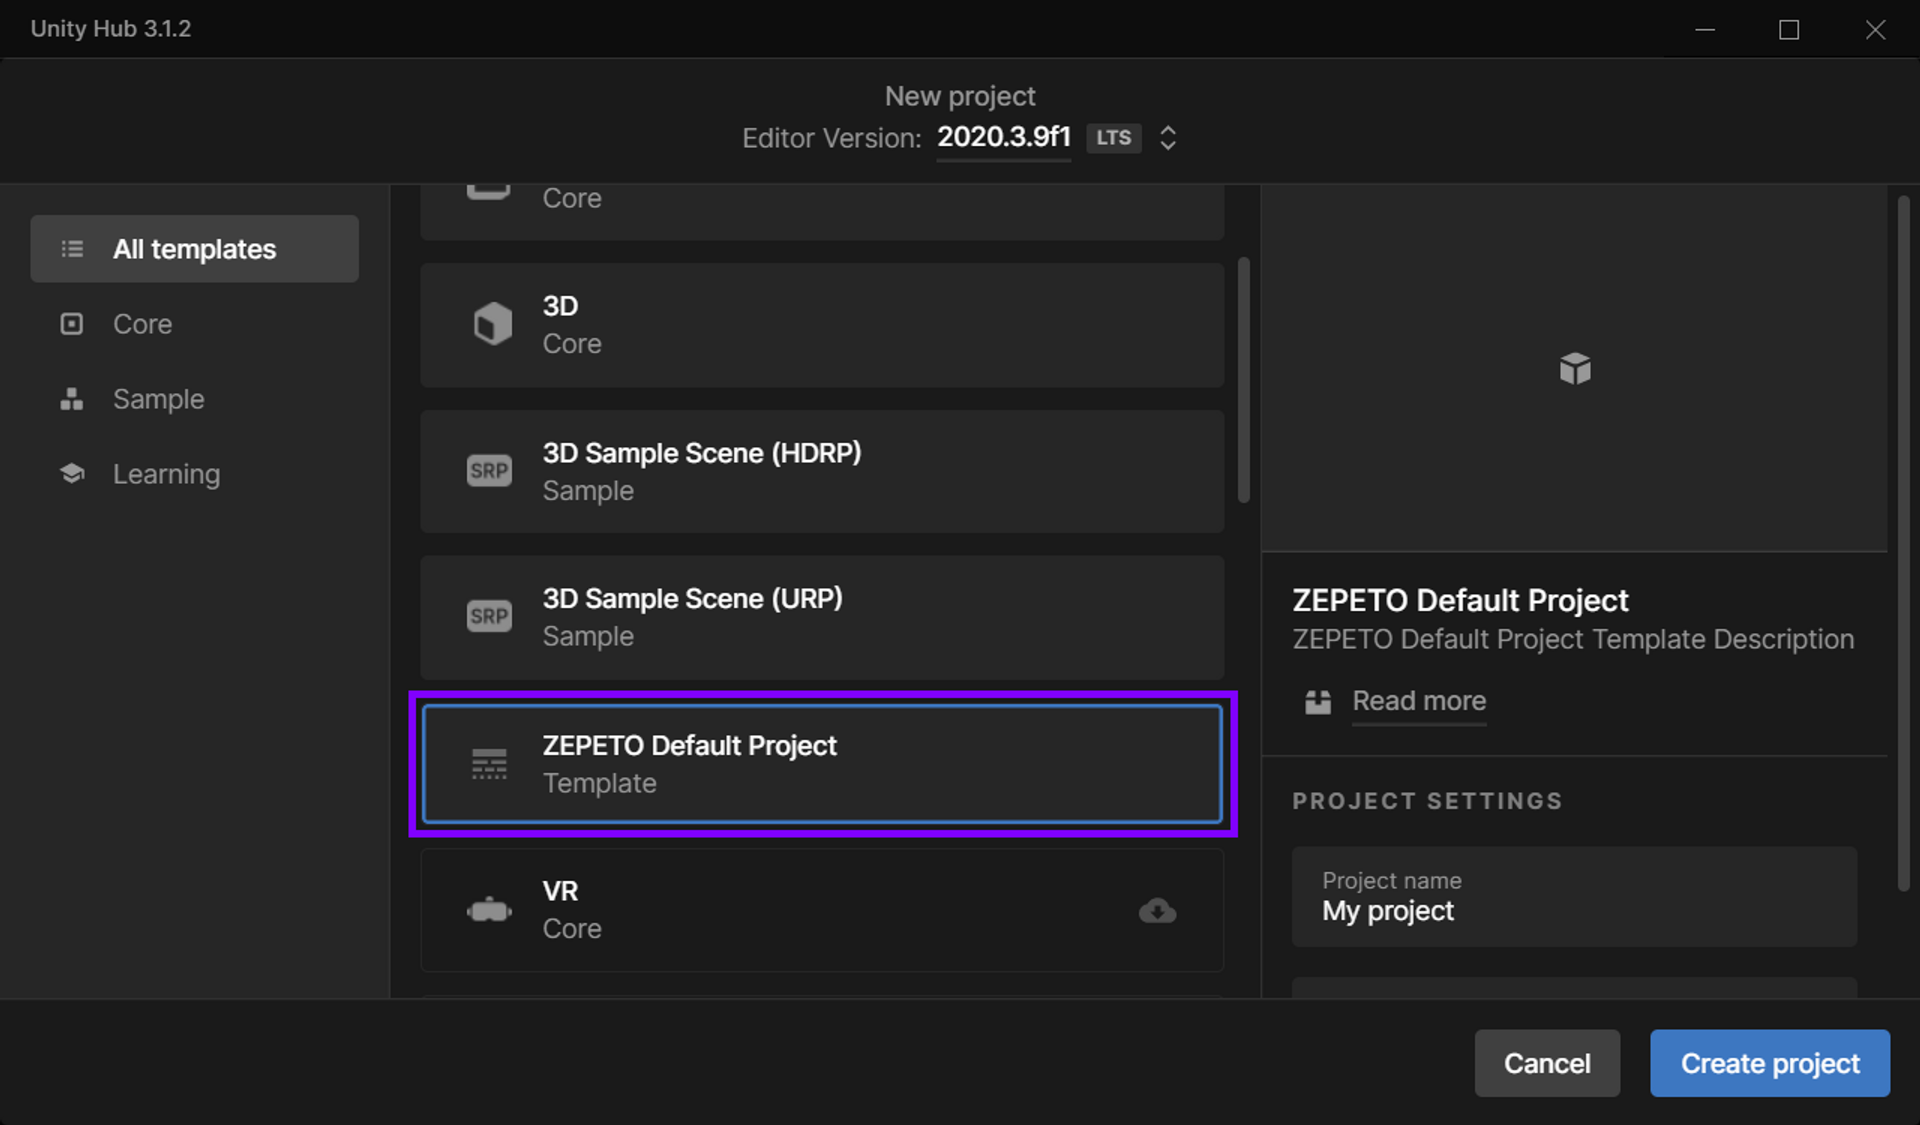Click the 2020.3.9f1 editor version text

click(1003, 137)
